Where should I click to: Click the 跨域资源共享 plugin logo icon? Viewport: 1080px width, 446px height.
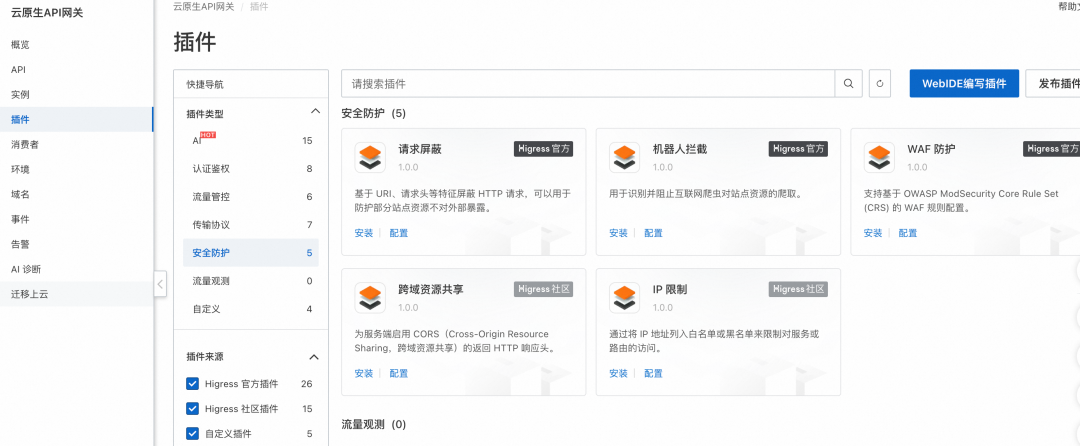click(370, 297)
